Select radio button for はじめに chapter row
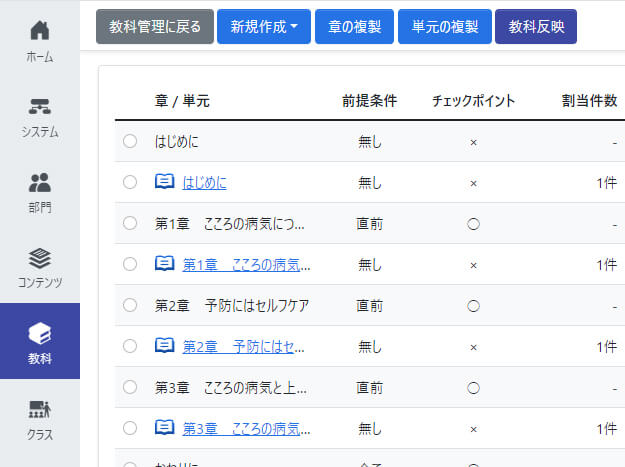The width and height of the screenshot is (625, 467). 130,141
